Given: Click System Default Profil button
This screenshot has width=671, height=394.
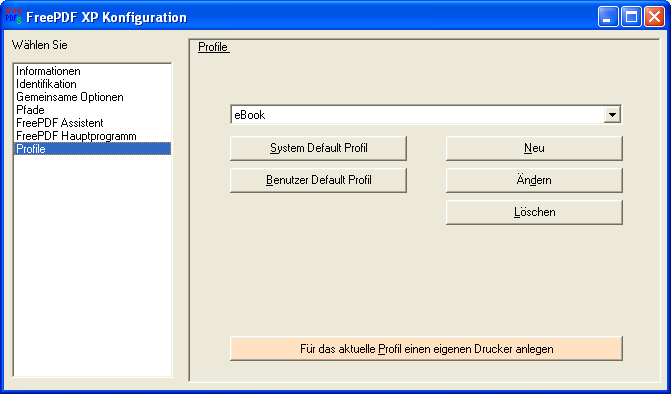Looking at the screenshot, I should [318, 148].
